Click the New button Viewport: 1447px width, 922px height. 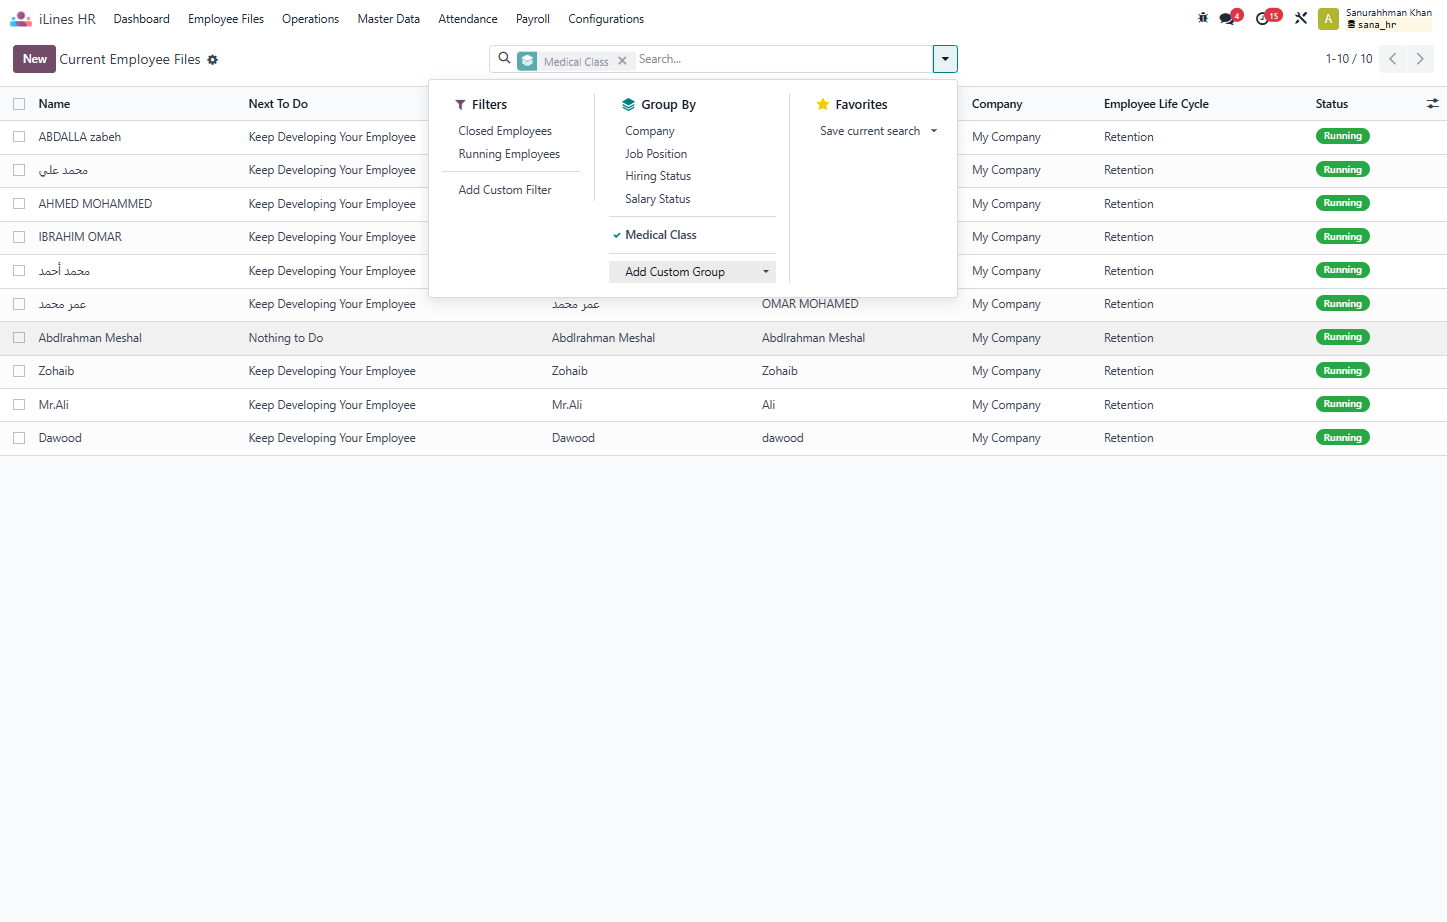[35, 59]
